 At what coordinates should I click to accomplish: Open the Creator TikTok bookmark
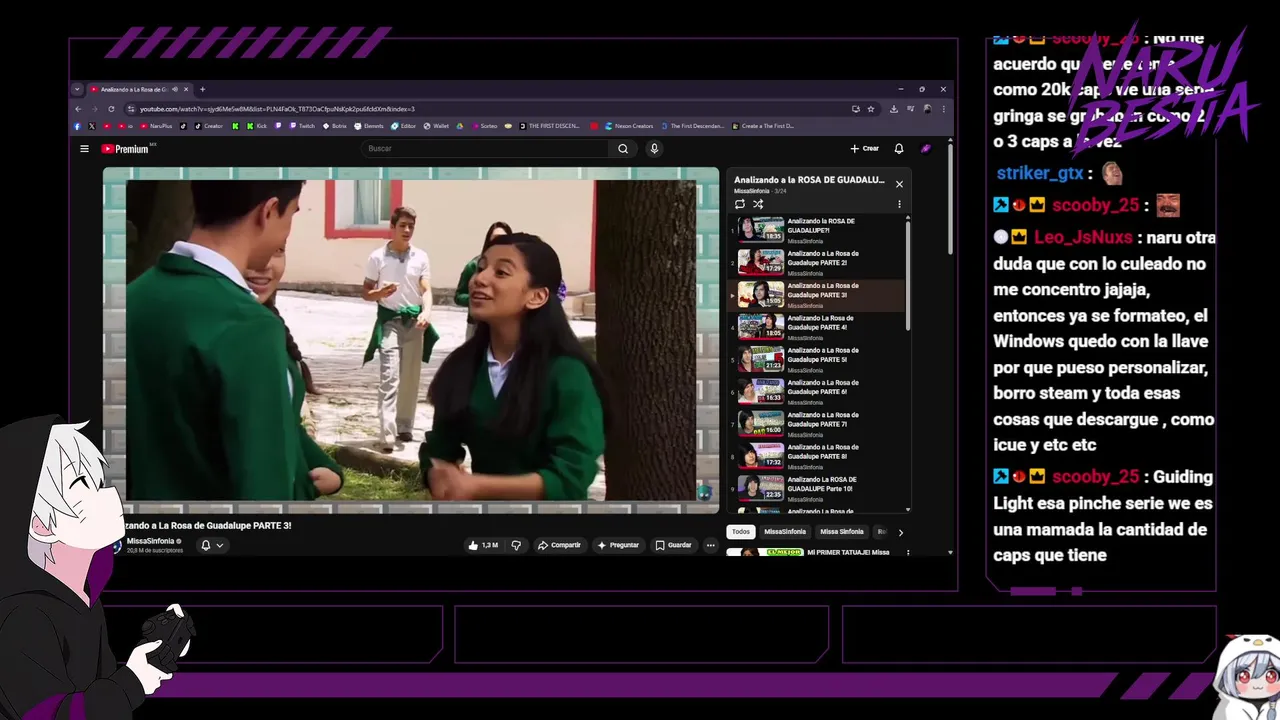coord(208,126)
